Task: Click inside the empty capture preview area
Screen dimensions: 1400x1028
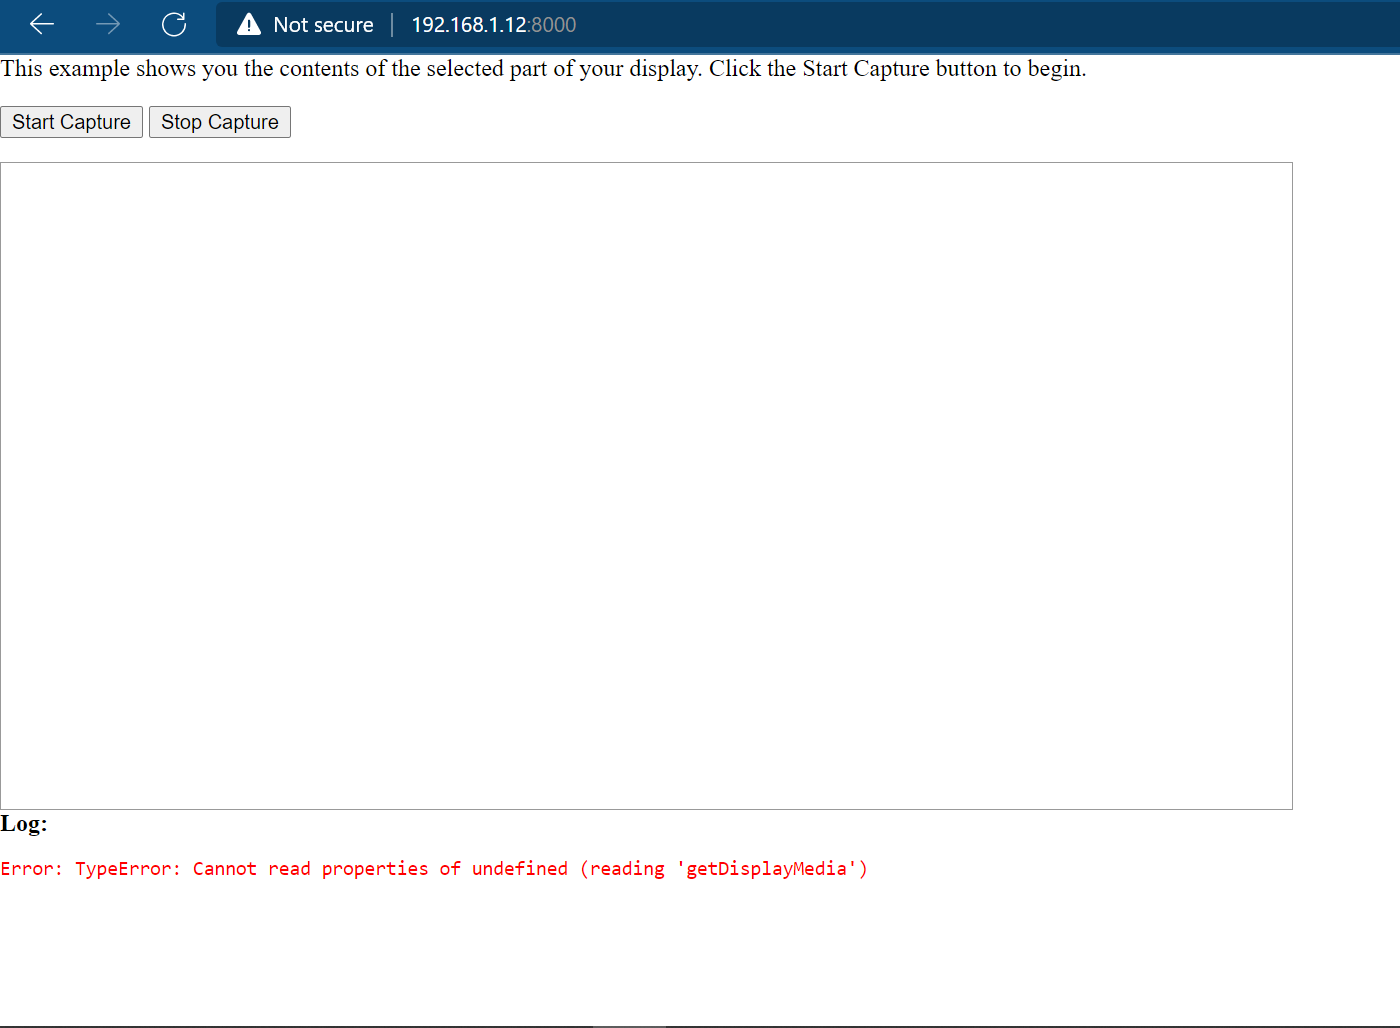Action: point(646,485)
